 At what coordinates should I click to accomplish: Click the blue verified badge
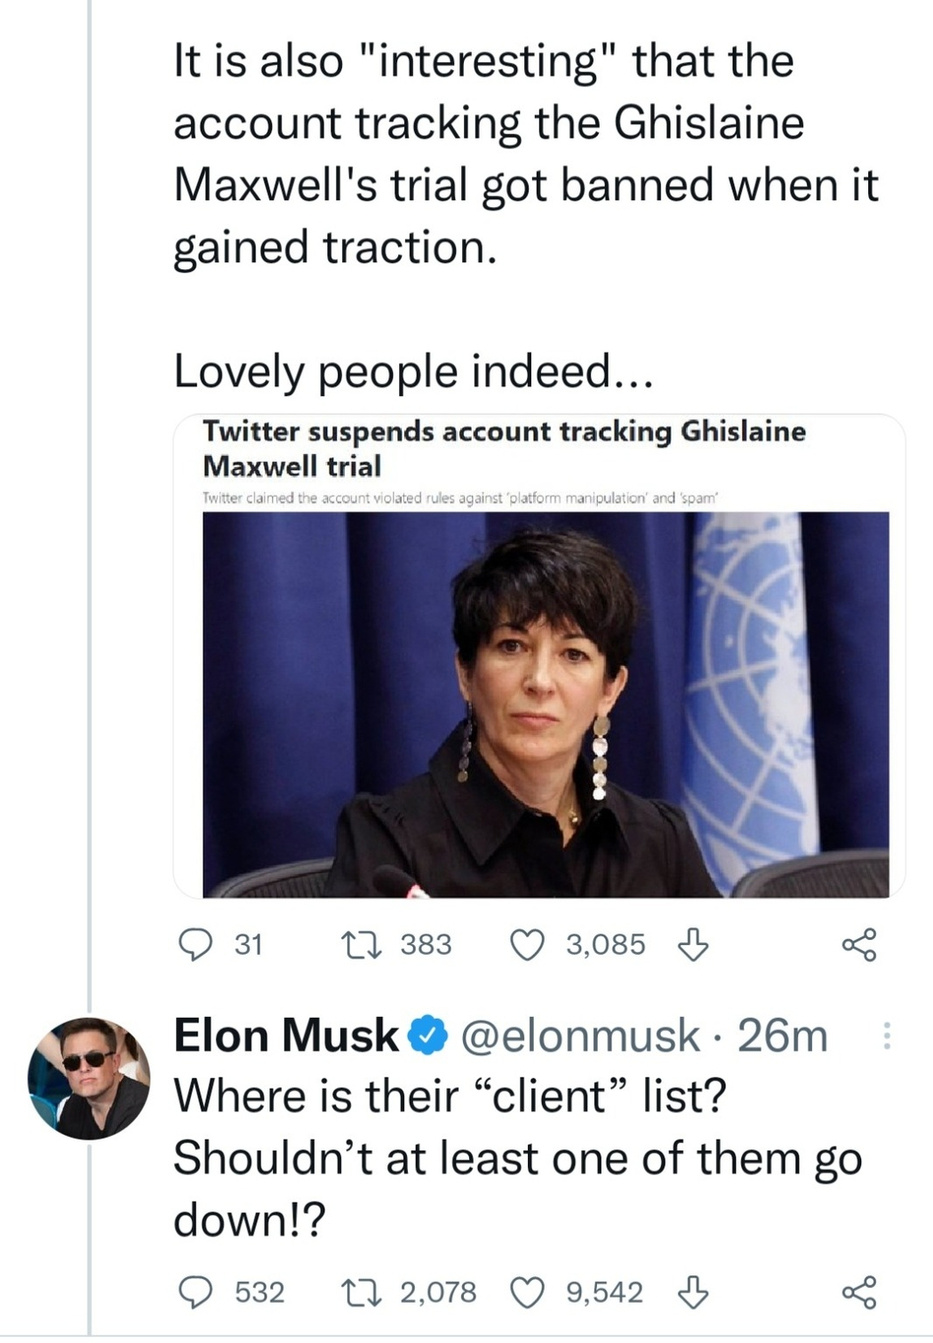pos(429,1036)
